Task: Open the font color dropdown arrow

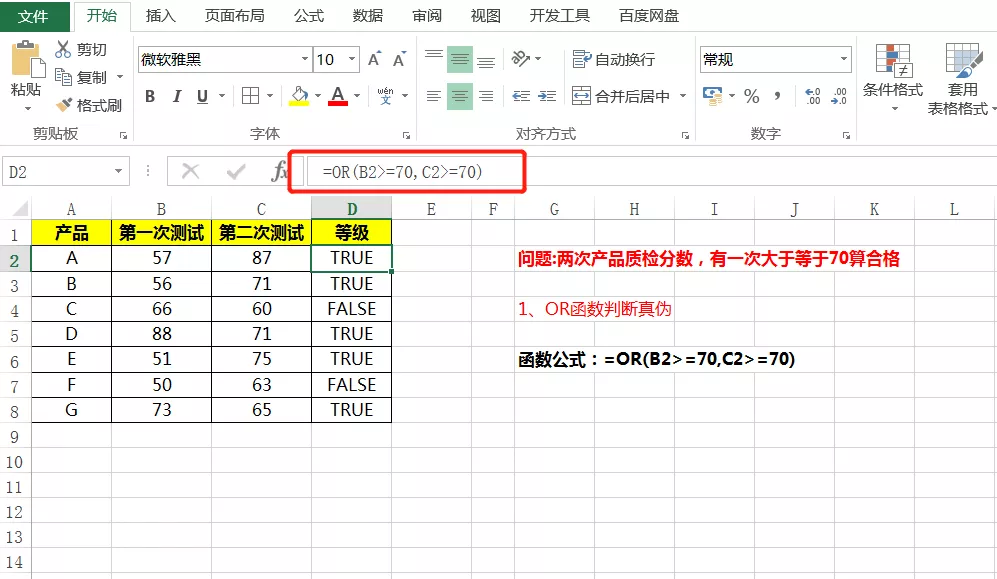Action: tap(357, 96)
